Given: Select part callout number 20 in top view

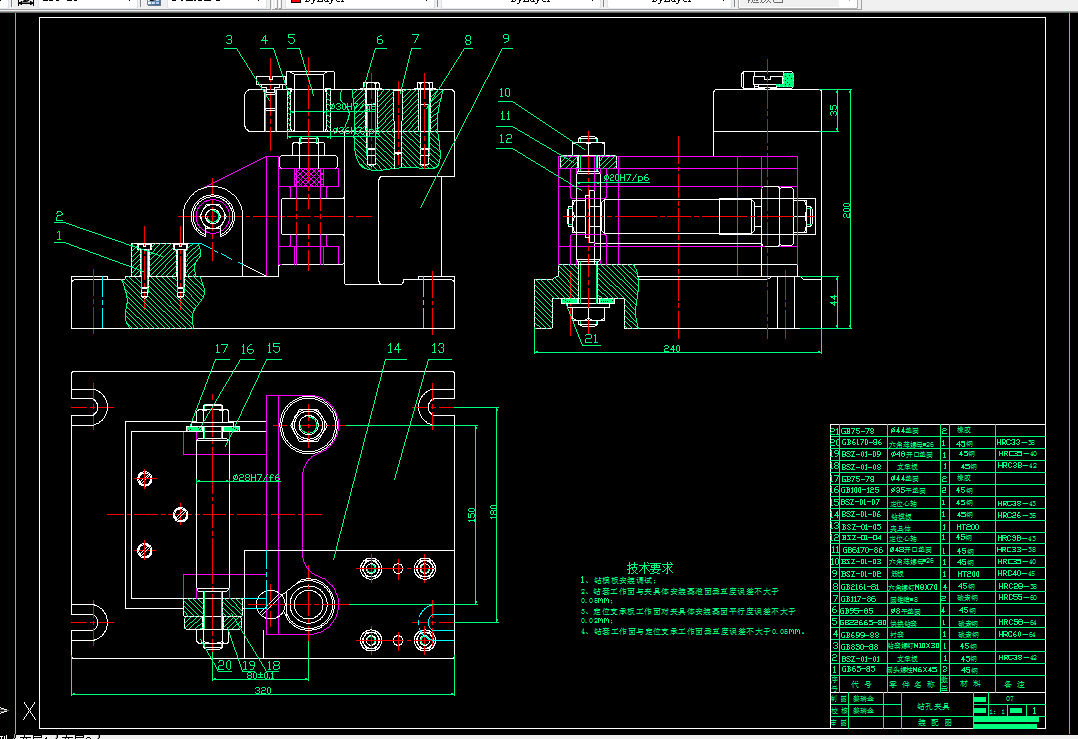Looking at the screenshot, I should 224,665.
